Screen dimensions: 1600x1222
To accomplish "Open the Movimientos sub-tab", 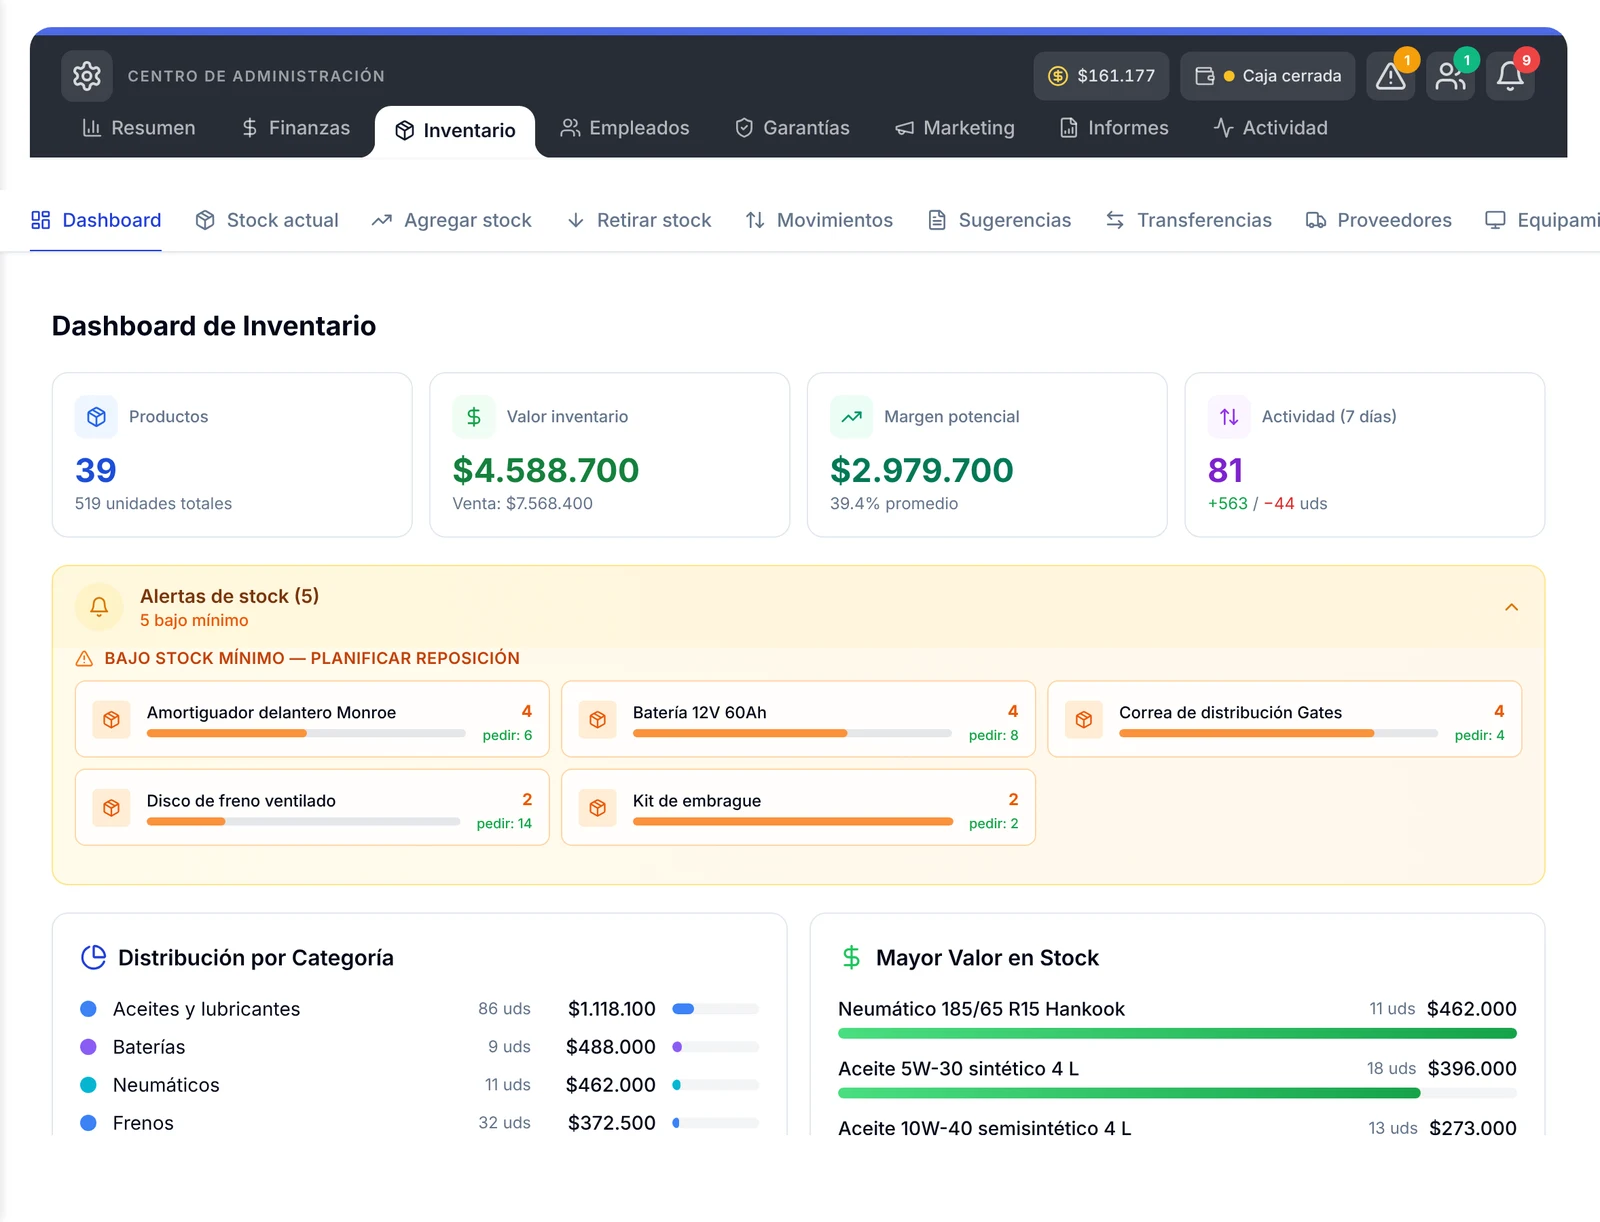I will coord(819,220).
